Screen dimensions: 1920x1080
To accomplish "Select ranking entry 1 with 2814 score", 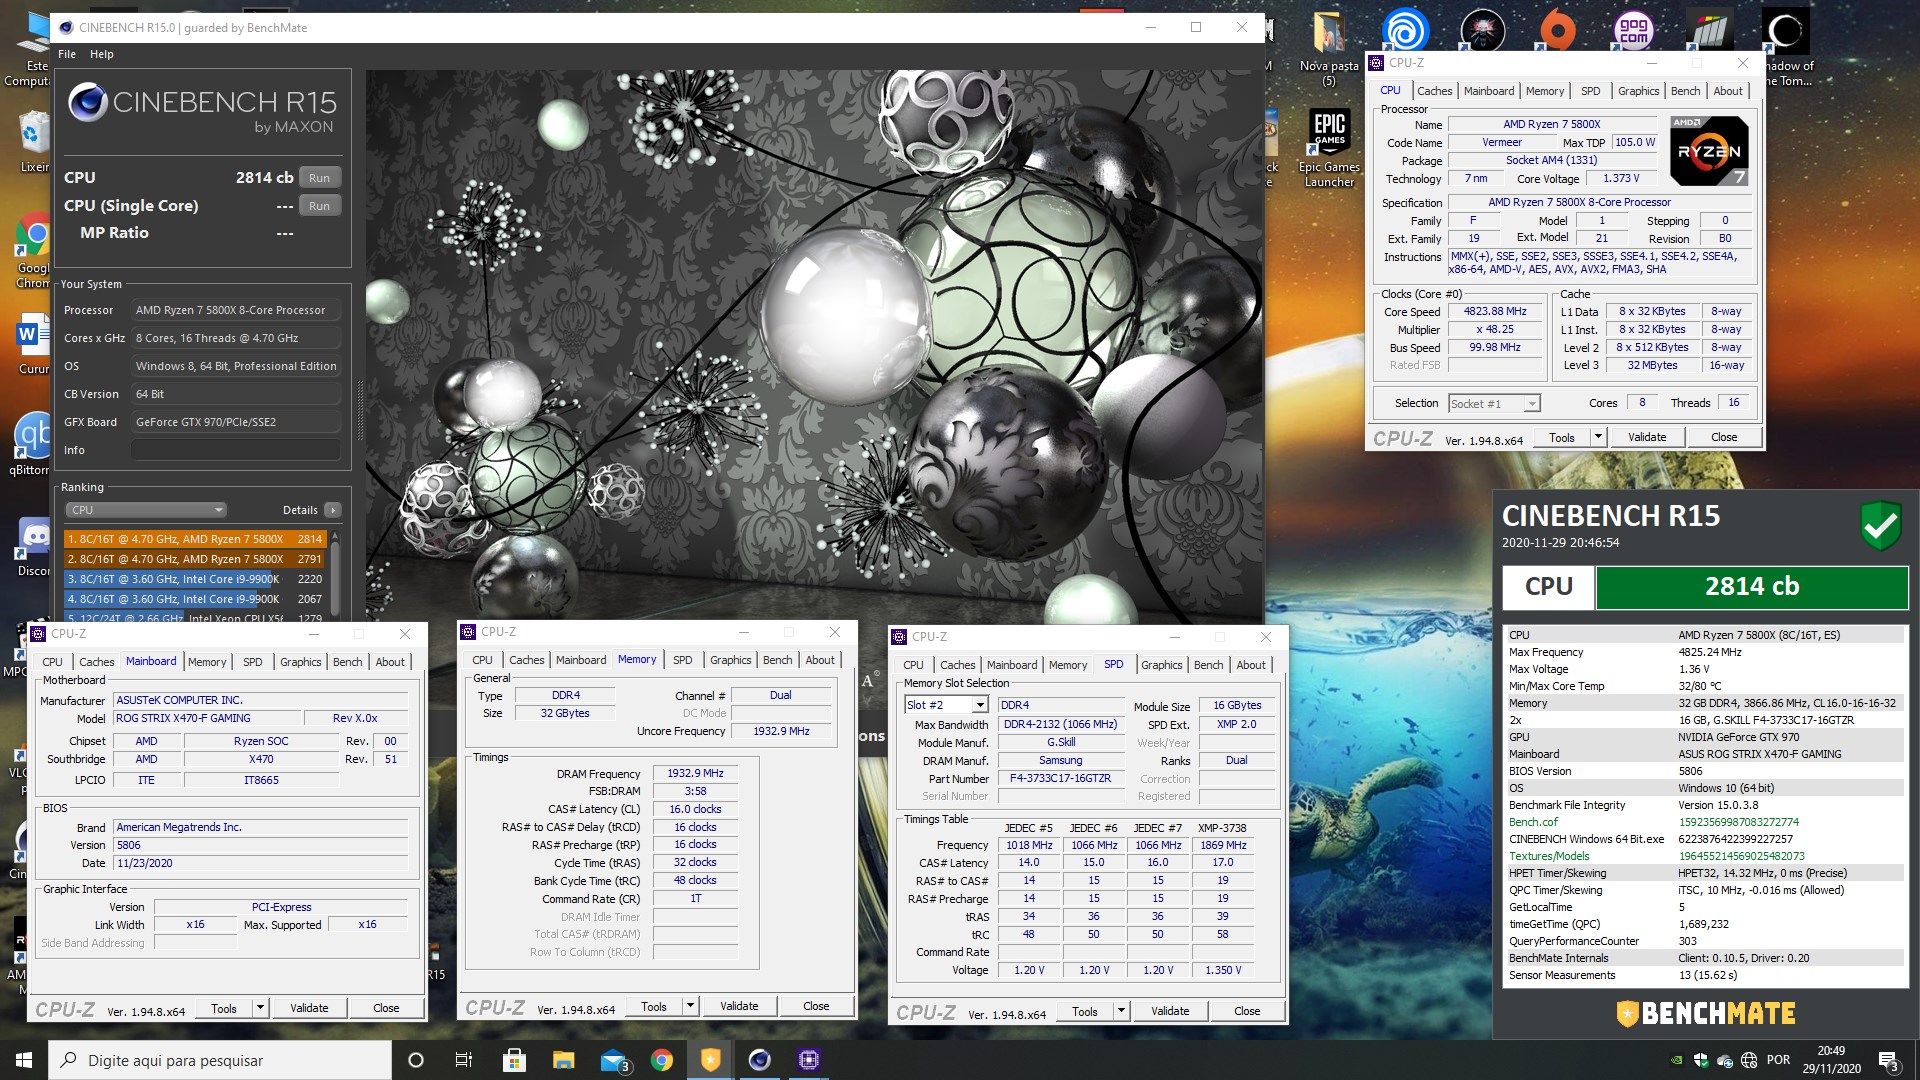I will tap(195, 539).
